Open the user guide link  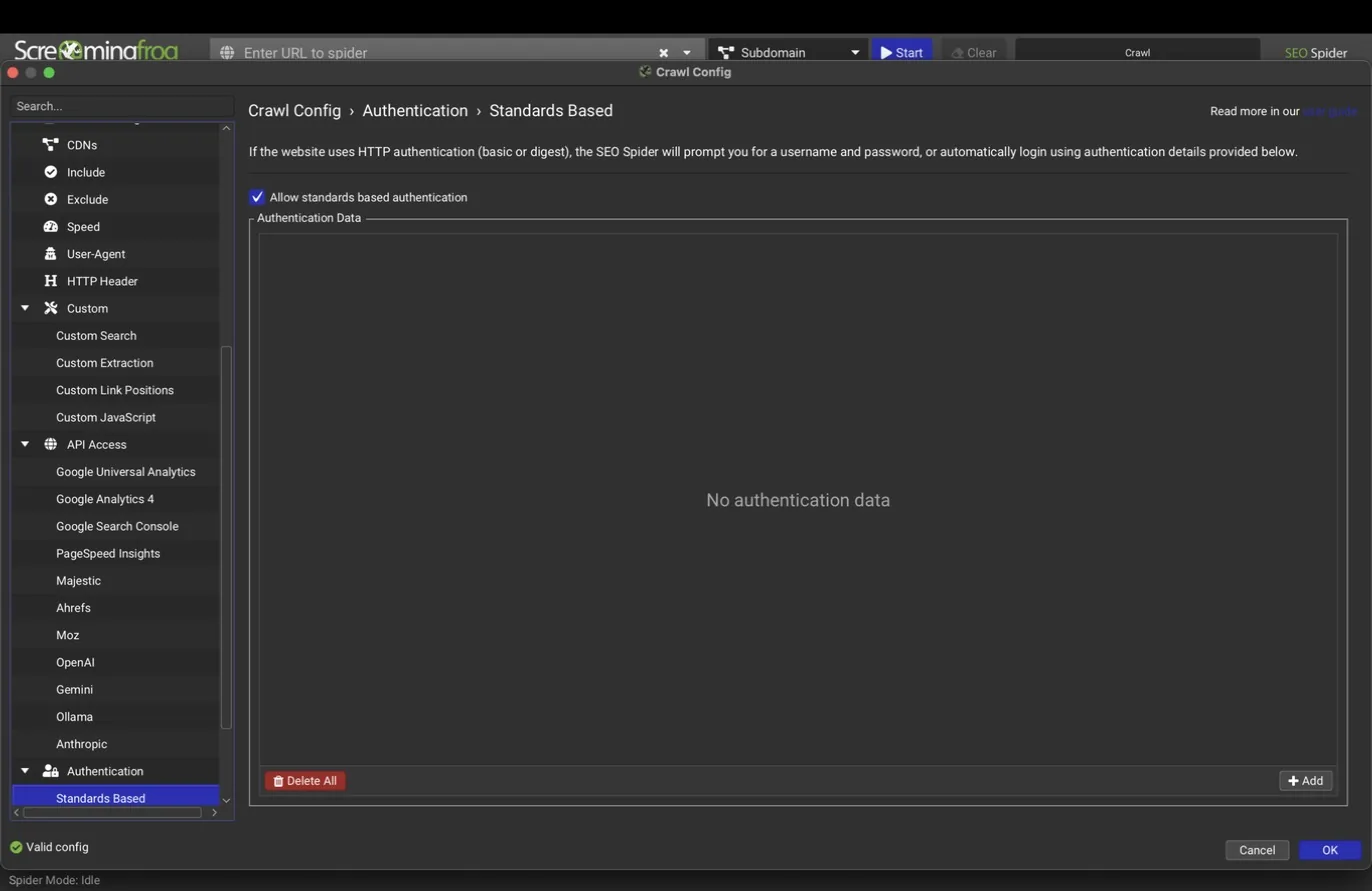pos(1330,111)
